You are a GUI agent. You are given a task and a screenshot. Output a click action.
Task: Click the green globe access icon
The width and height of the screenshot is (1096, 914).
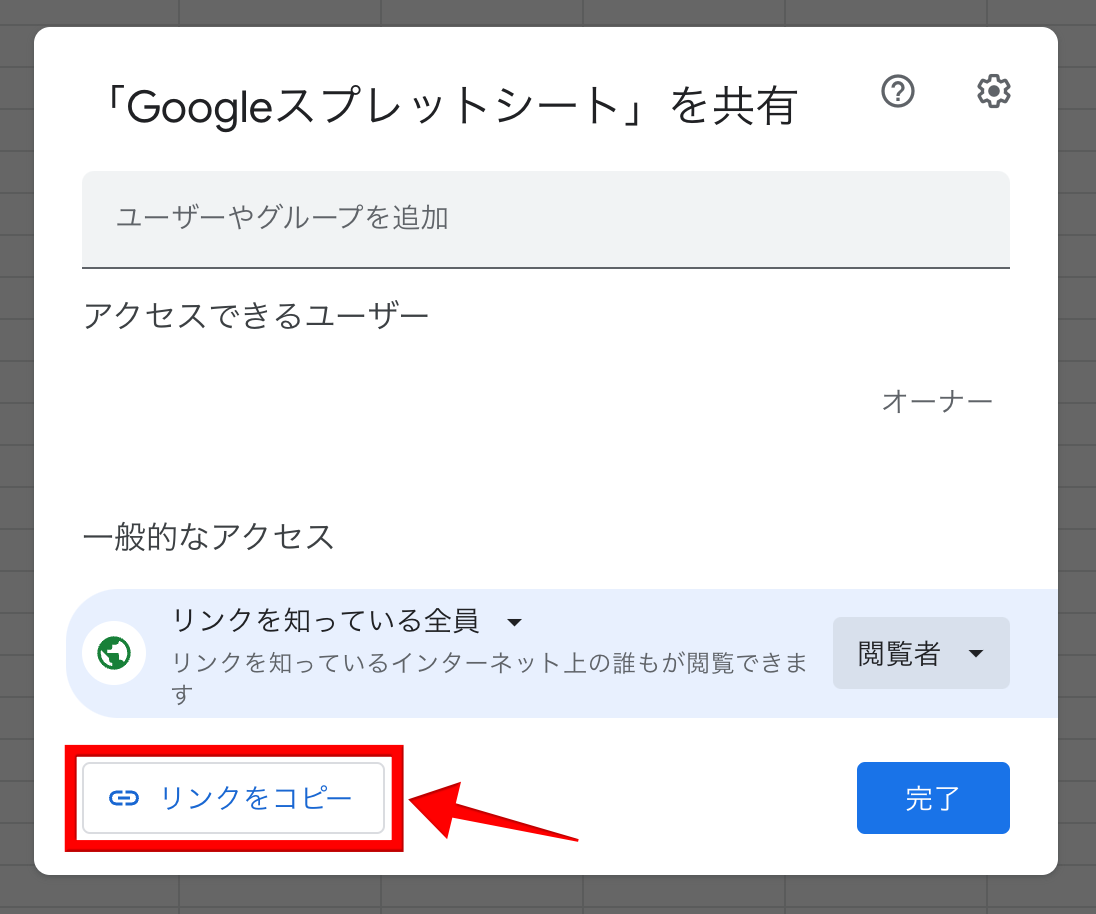coord(114,653)
